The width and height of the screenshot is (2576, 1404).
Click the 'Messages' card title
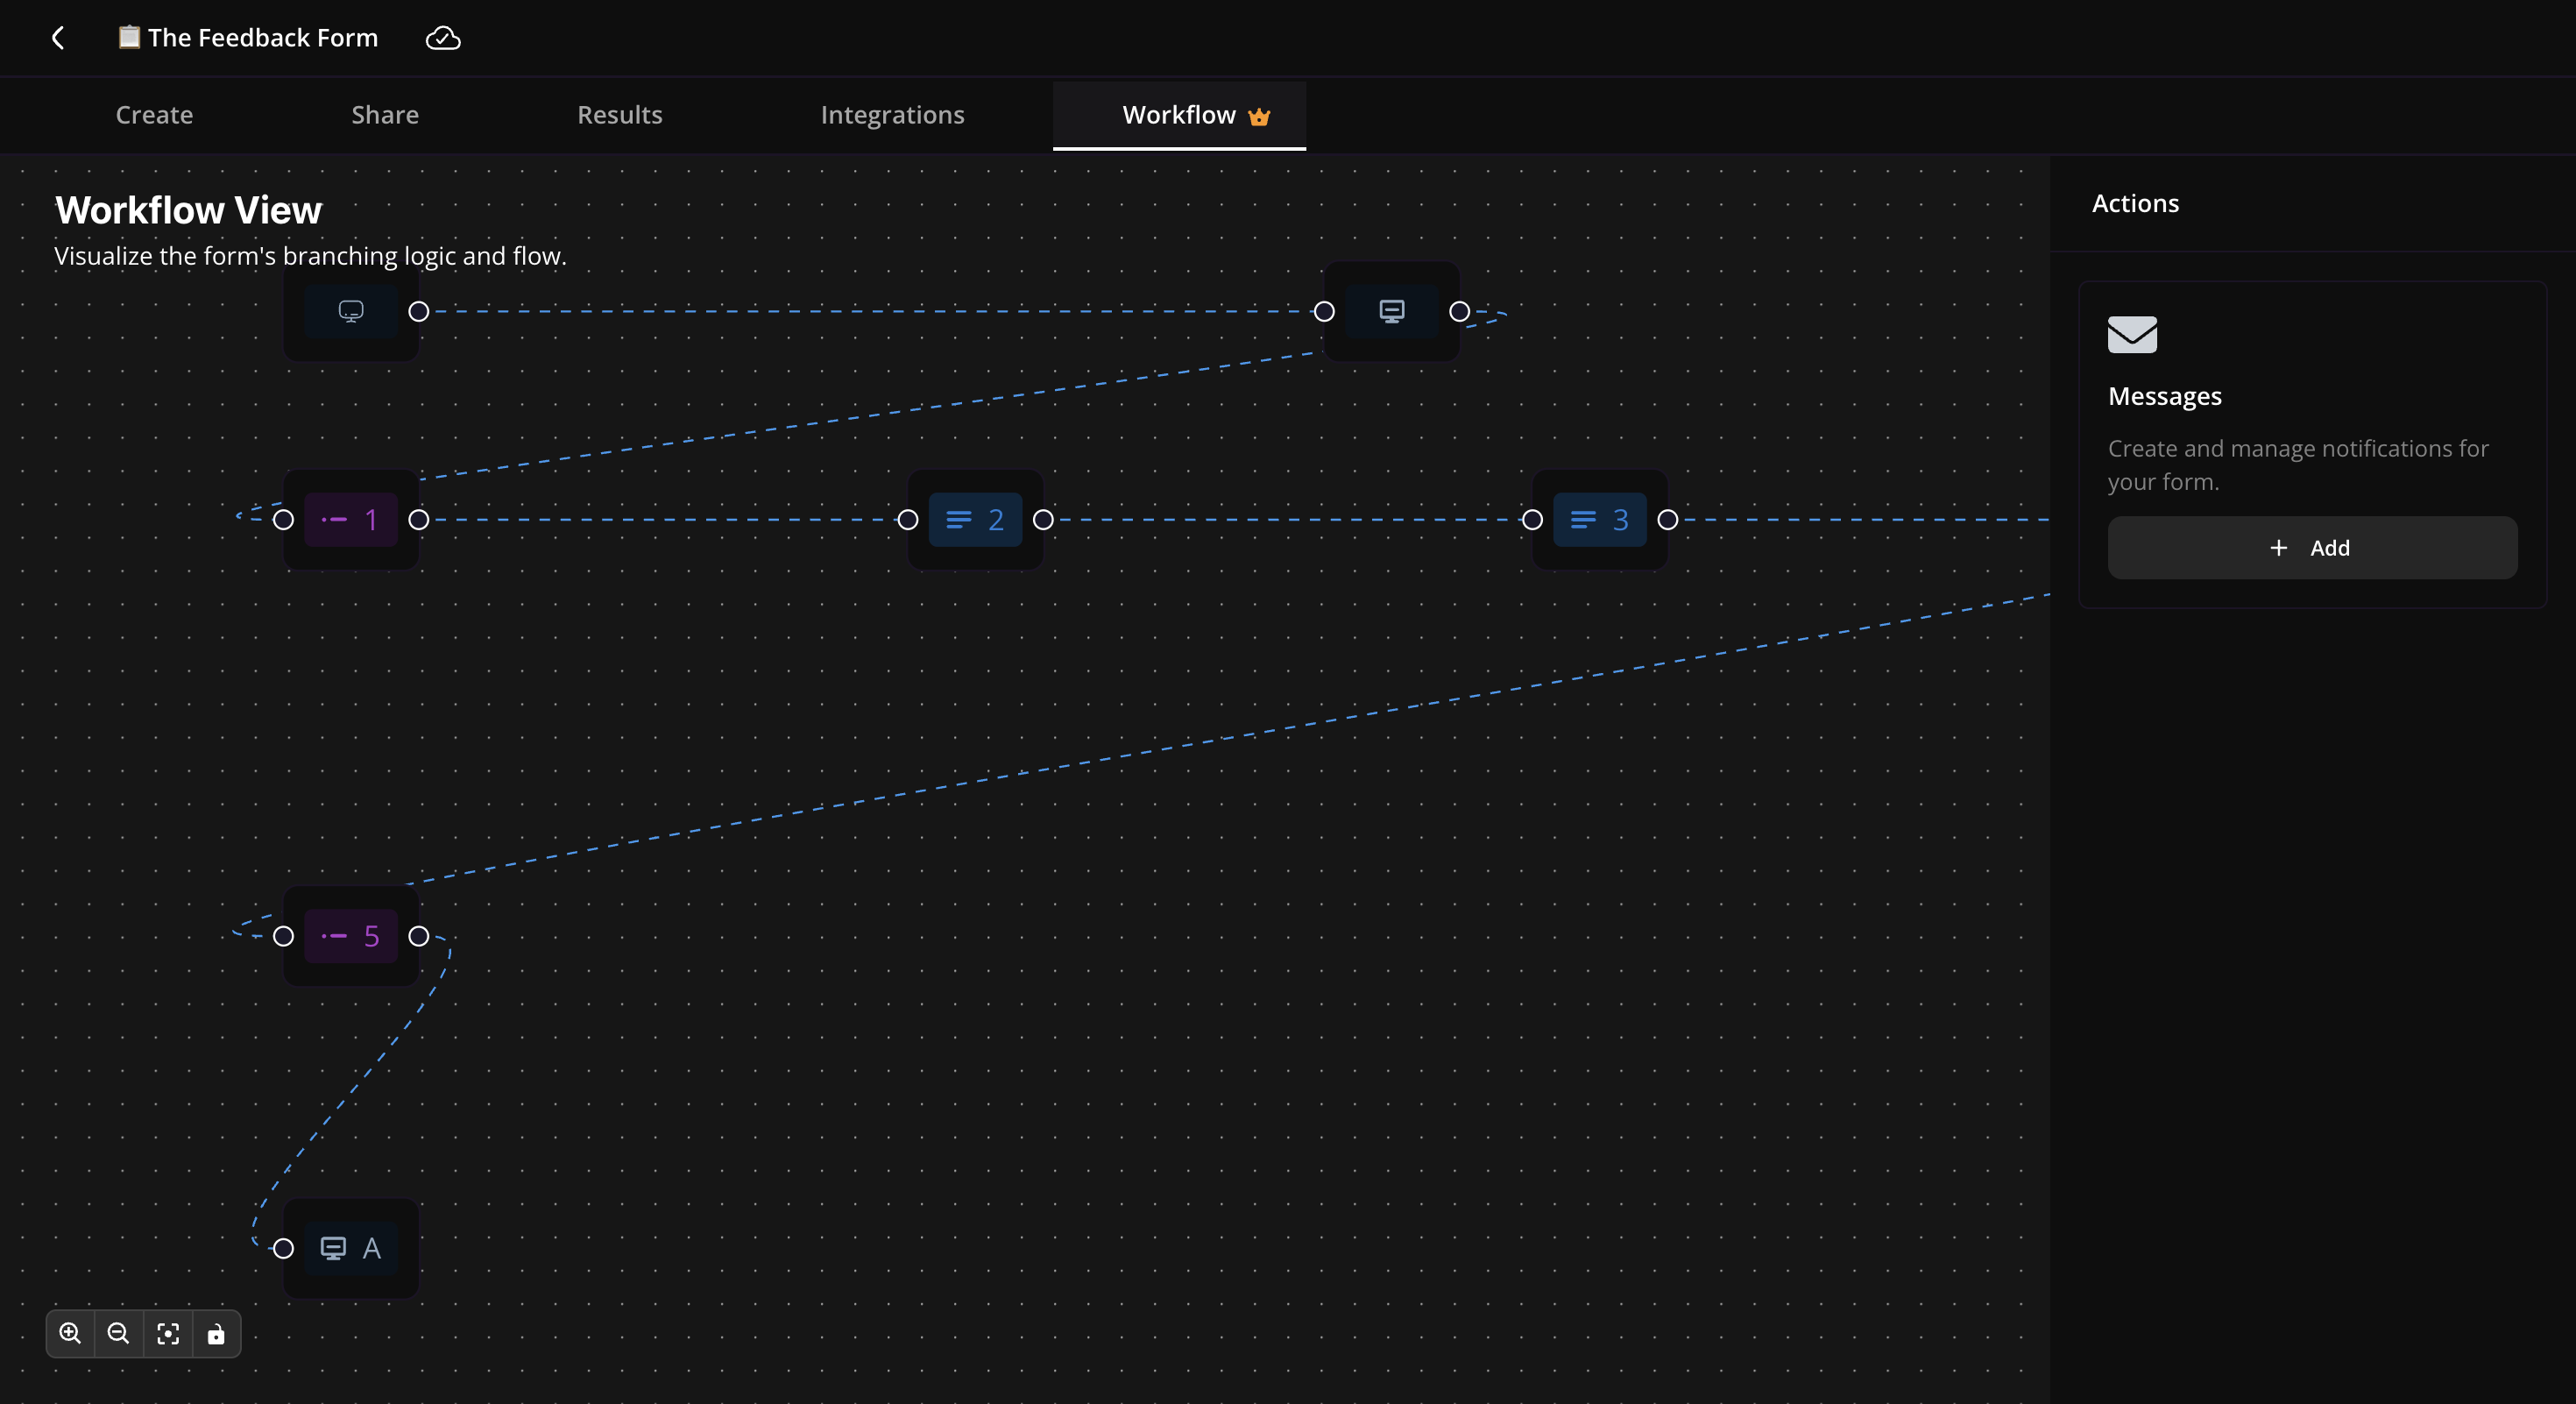point(2164,397)
